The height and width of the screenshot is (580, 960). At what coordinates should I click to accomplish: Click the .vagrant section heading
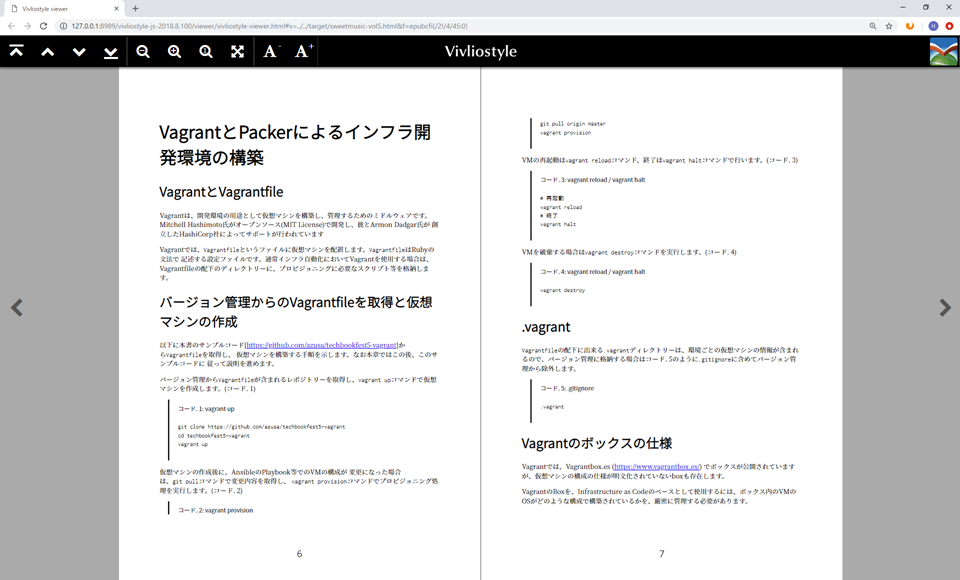coord(546,327)
